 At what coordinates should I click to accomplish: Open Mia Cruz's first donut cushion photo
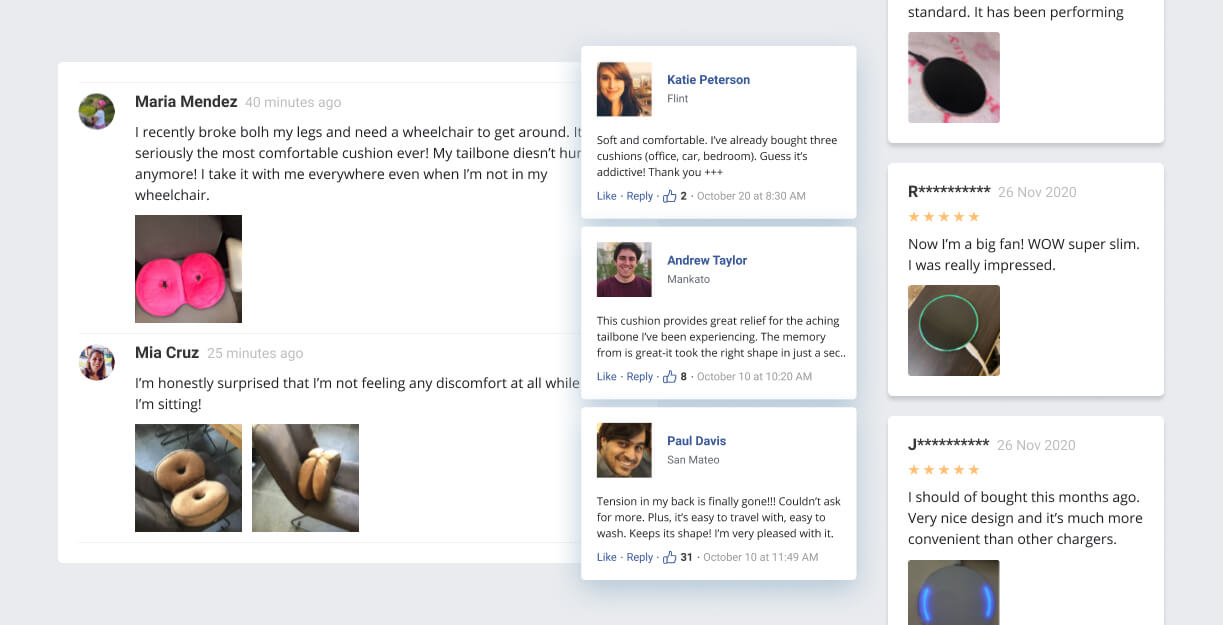[188, 478]
